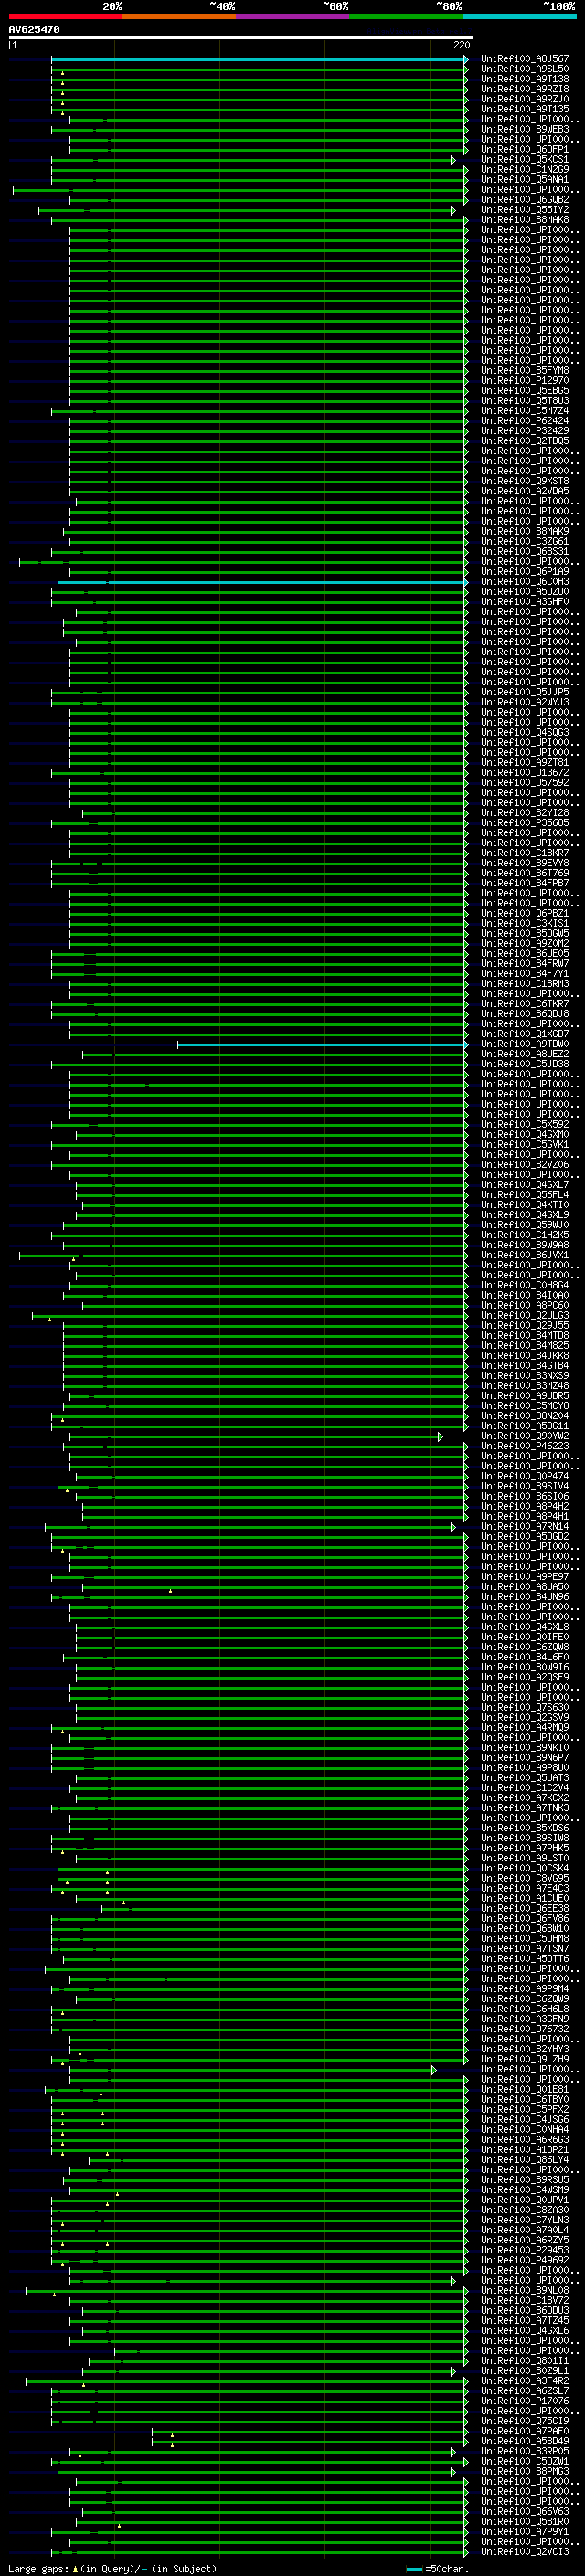Click the green ~80% identity legend segment
This screenshot has width=585, height=2576.
406,17
